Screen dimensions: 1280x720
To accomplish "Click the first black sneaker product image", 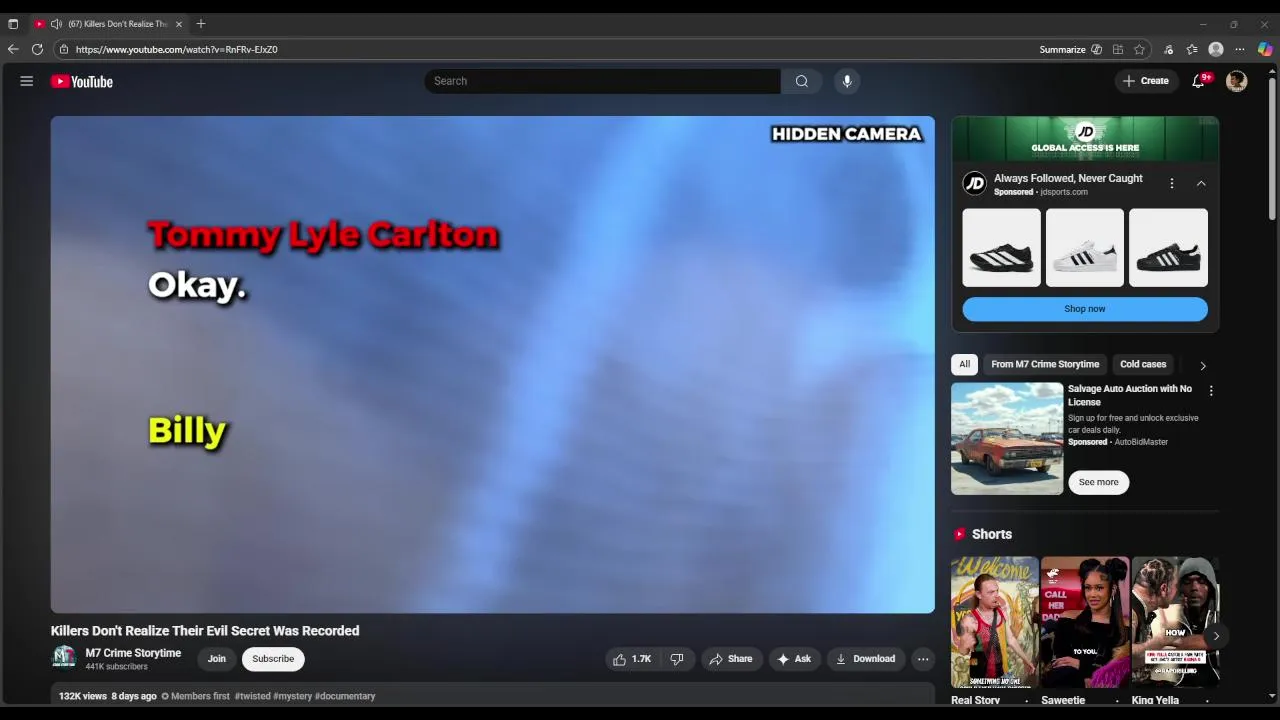I will [x=1001, y=248].
